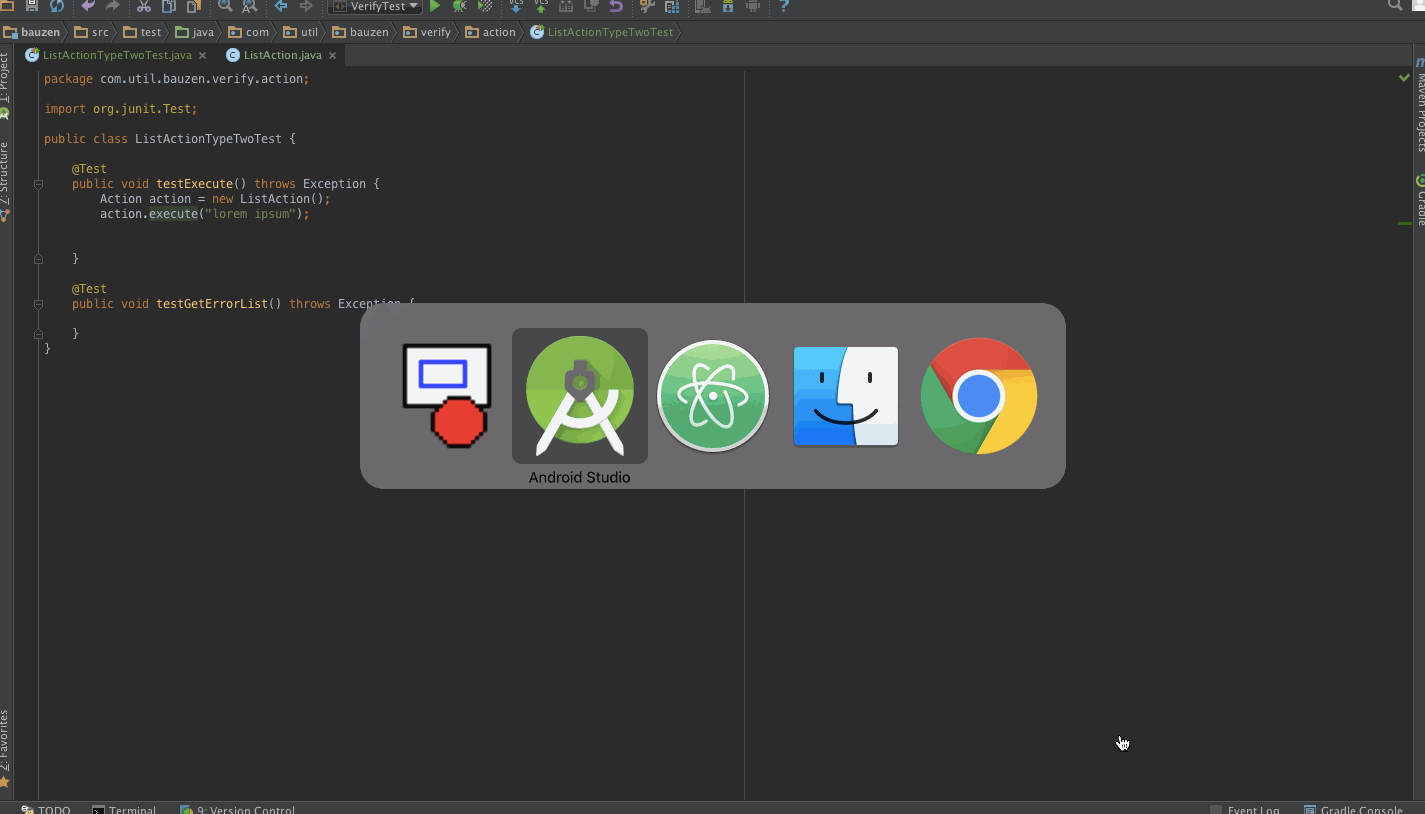Switch to Android Studio in app switcher
The height and width of the screenshot is (814, 1425).
point(580,396)
